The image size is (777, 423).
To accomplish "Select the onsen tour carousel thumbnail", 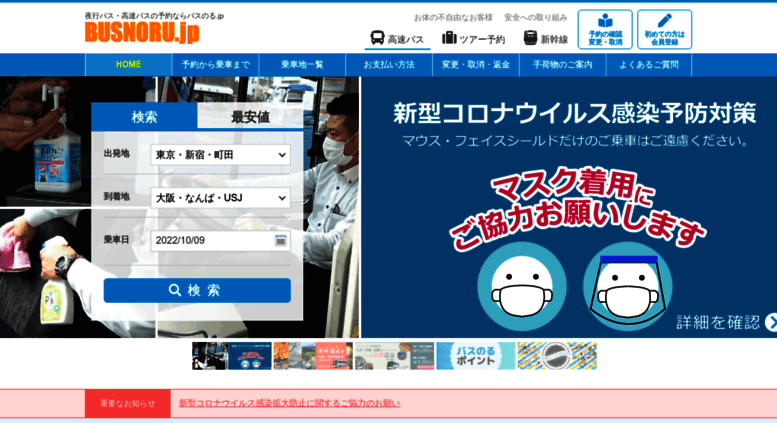I will coord(394,356).
